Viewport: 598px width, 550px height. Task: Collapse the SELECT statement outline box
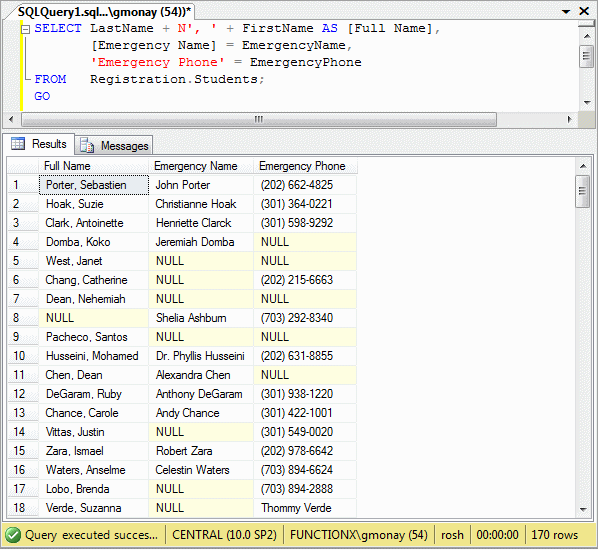(25, 30)
